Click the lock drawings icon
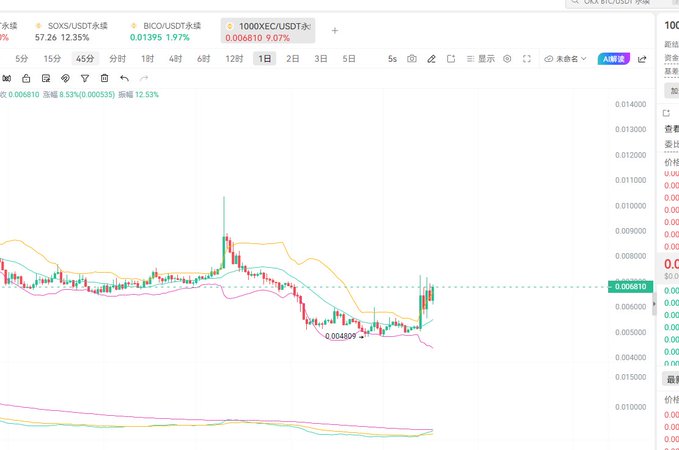 point(26,78)
